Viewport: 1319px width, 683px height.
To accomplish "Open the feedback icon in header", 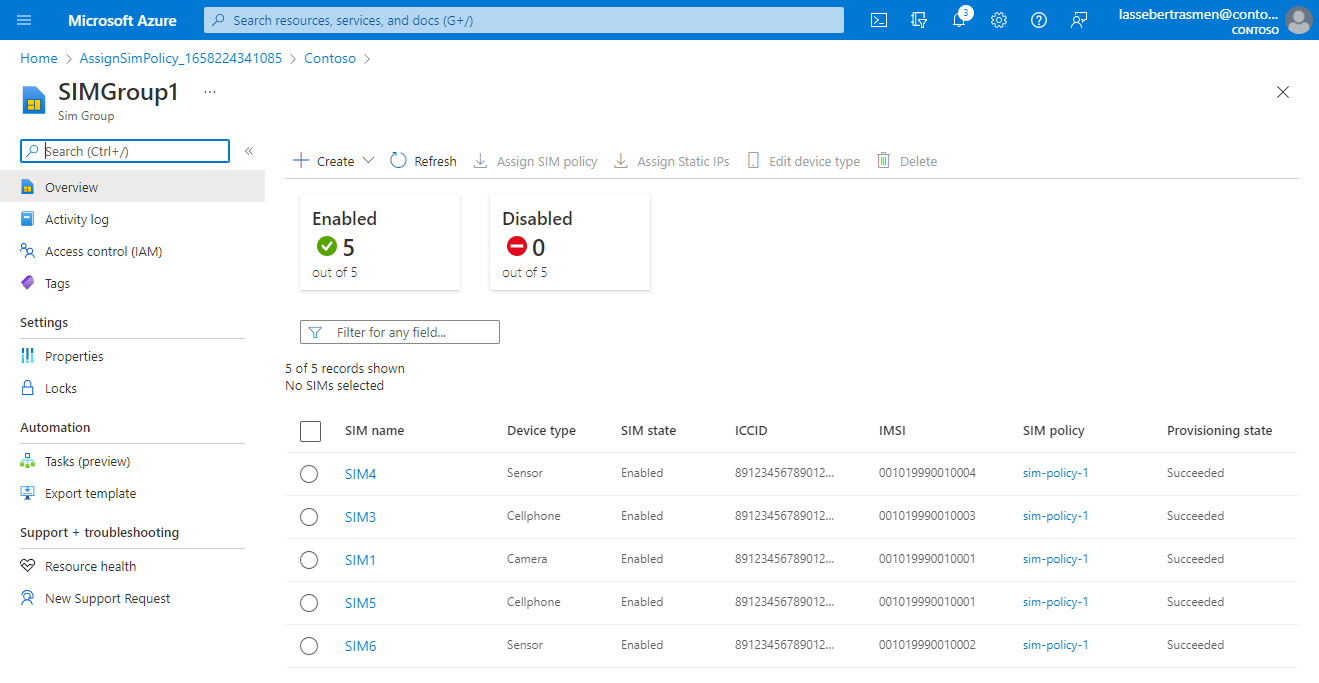I will [1079, 20].
